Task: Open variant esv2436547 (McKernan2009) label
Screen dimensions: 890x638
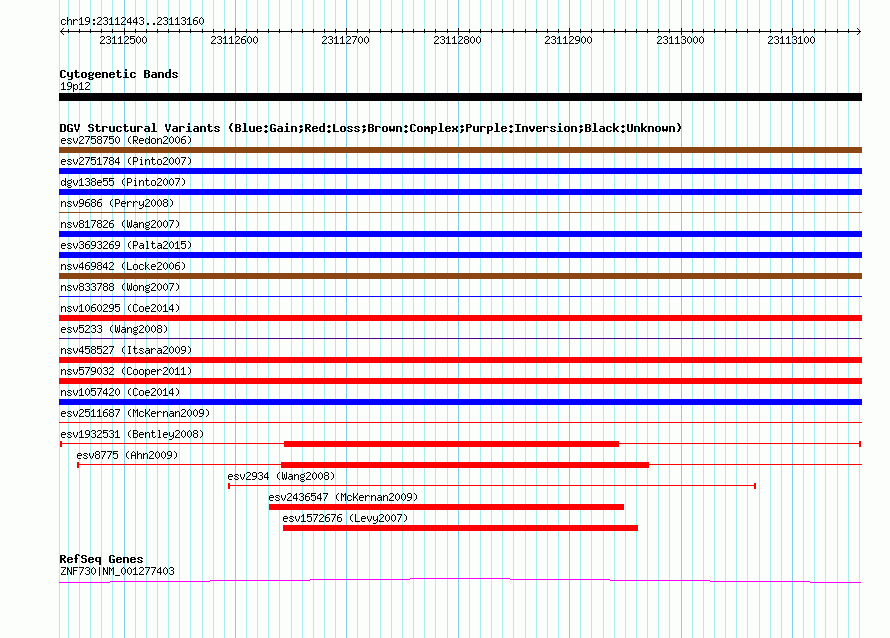Action: coord(343,497)
